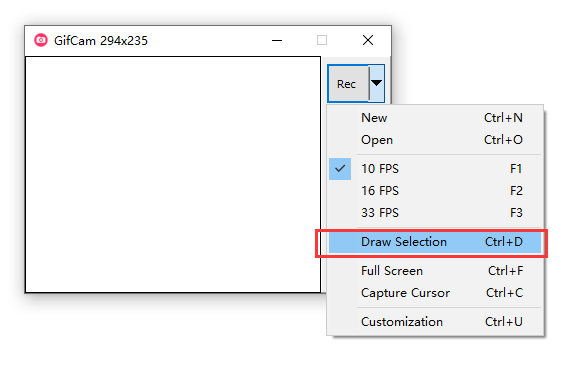This screenshot has height=369, width=585.
Task: Click the disabled maximize button
Action: coord(322,40)
